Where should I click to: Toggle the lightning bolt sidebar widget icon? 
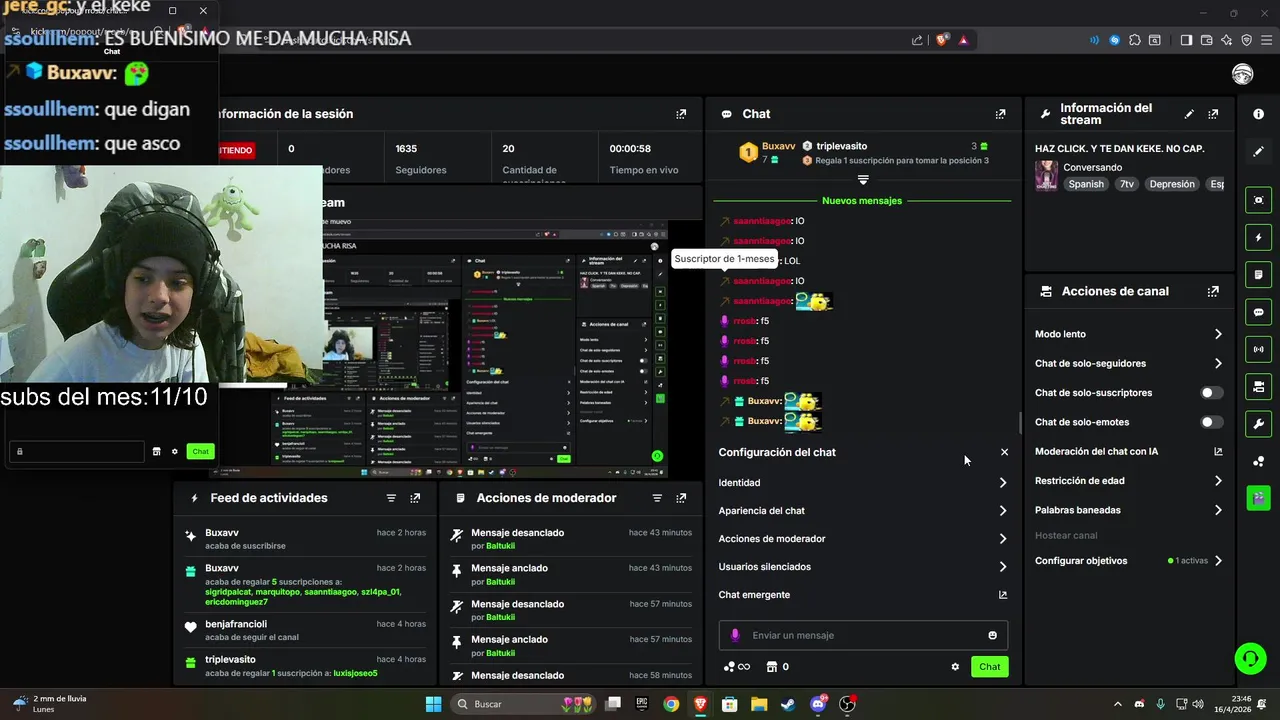point(1258,238)
